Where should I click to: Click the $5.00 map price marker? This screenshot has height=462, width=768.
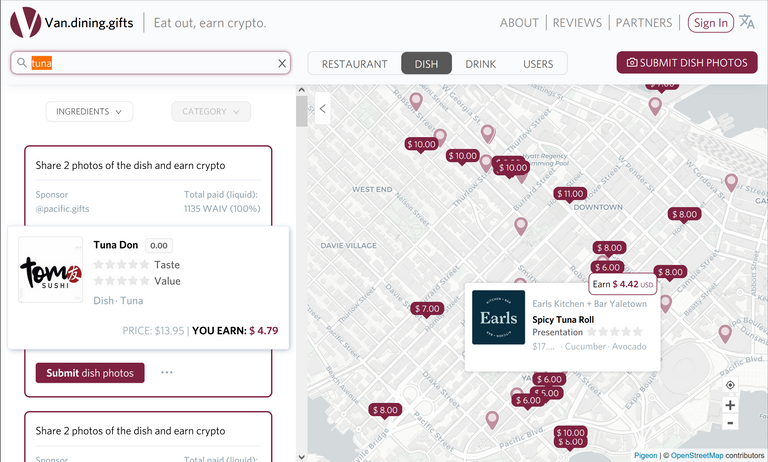click(549, 393)
